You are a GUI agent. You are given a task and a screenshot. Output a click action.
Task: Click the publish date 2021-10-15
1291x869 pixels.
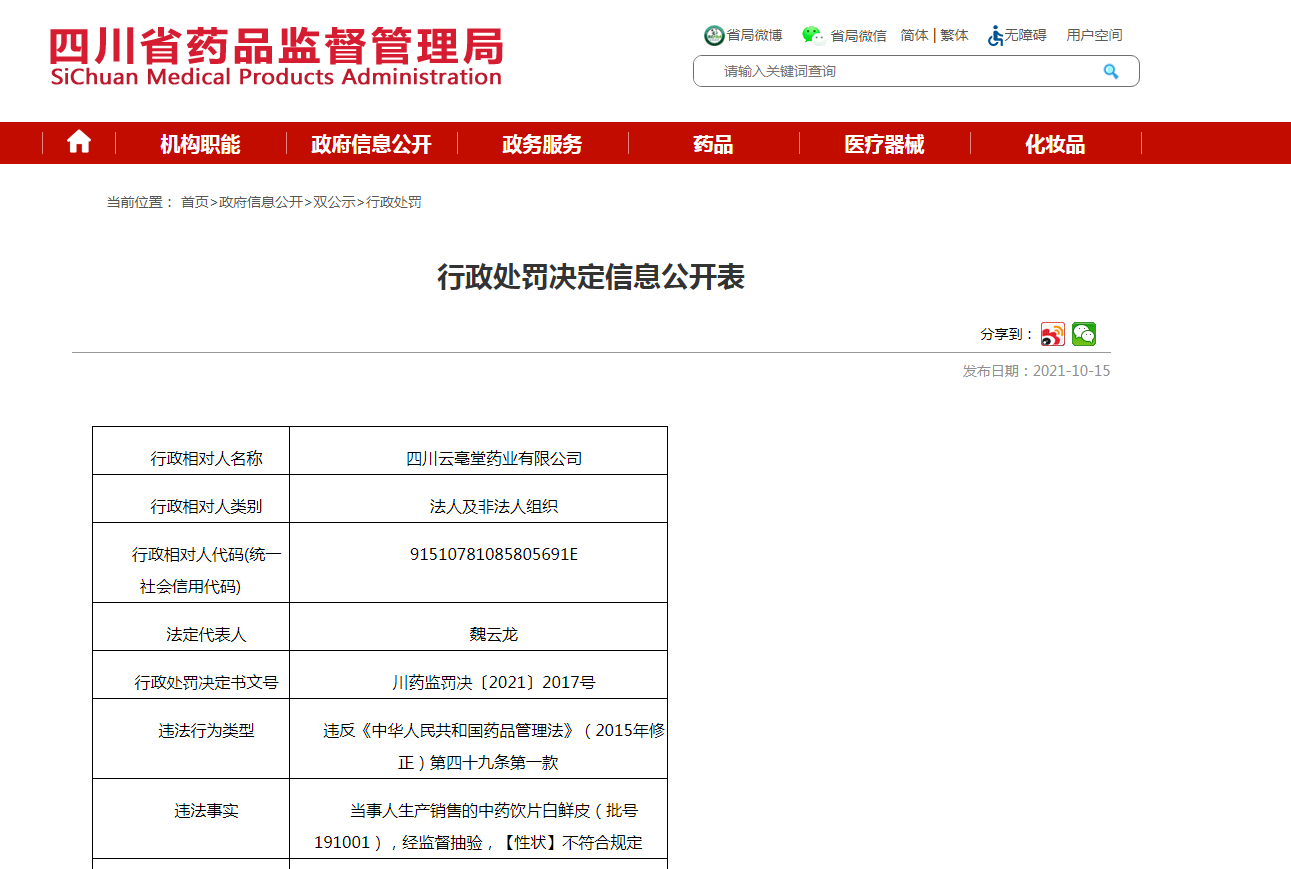click(1071, 371)
